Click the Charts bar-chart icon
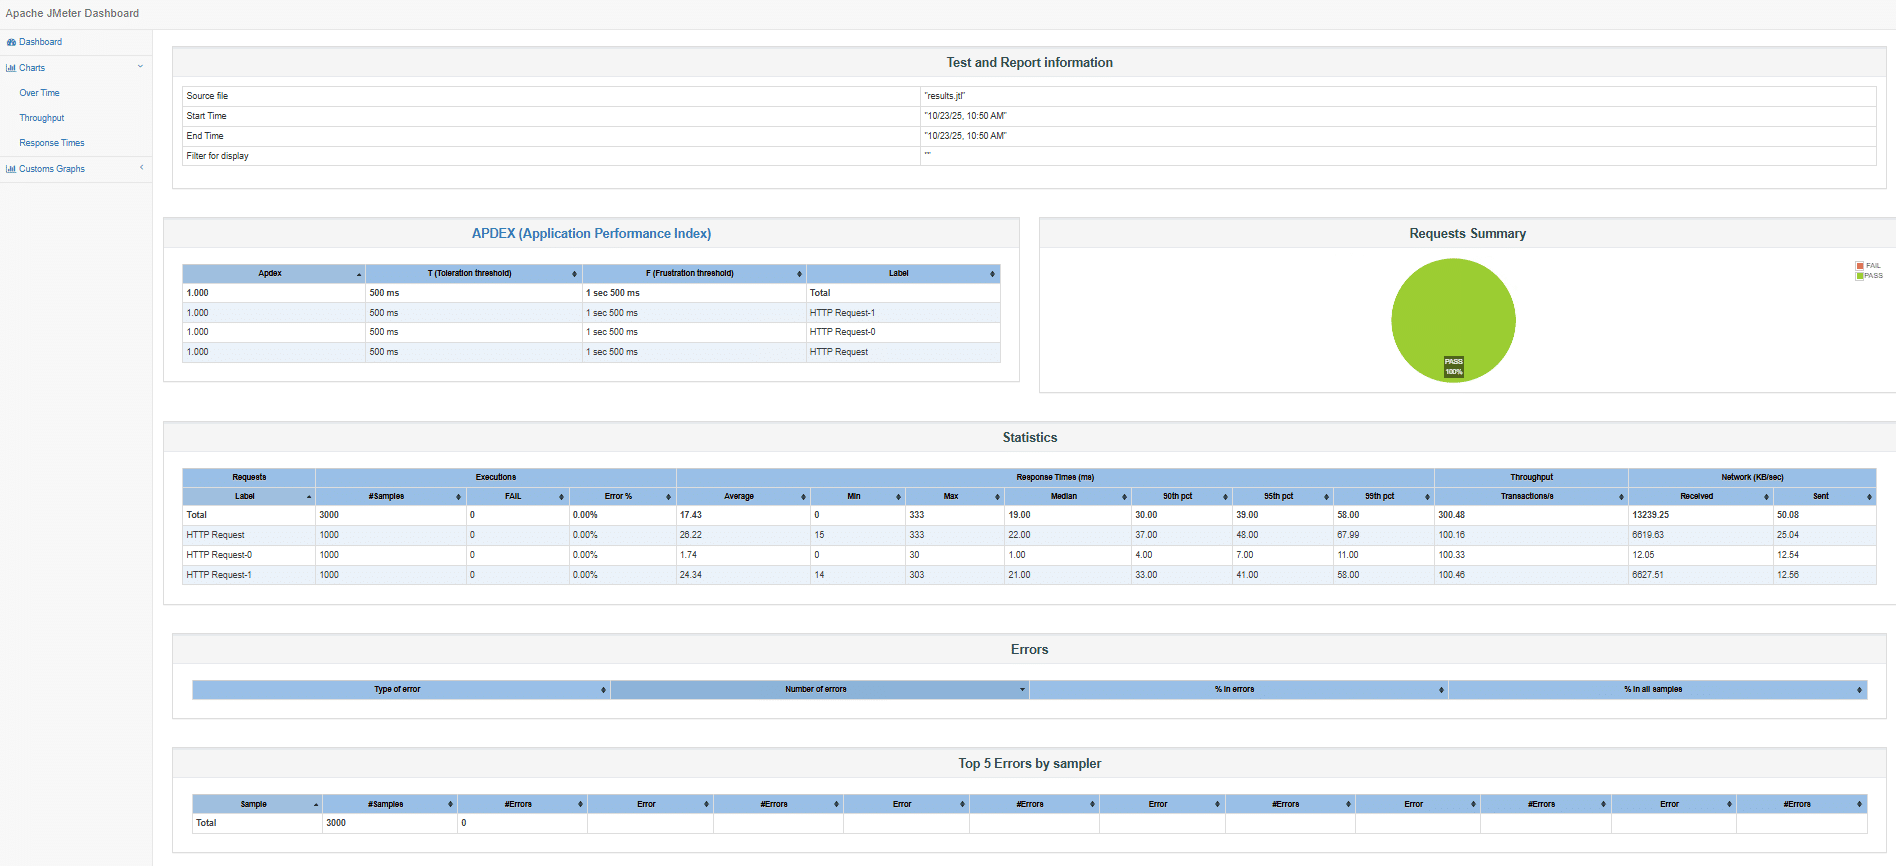The height and width of the screenshot is (866, 1896). point(11,68)
